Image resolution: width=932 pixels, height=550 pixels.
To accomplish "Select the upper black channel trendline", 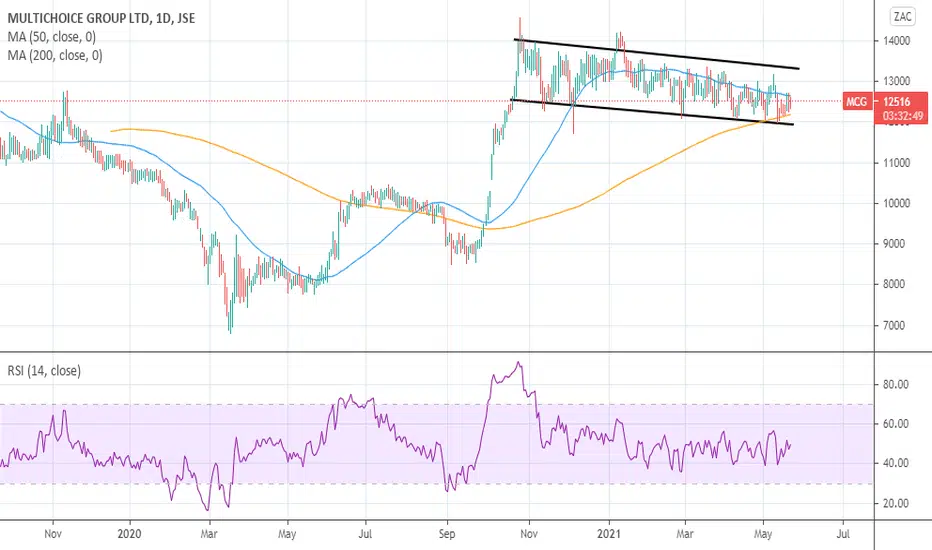I will (x=657, y=55).
